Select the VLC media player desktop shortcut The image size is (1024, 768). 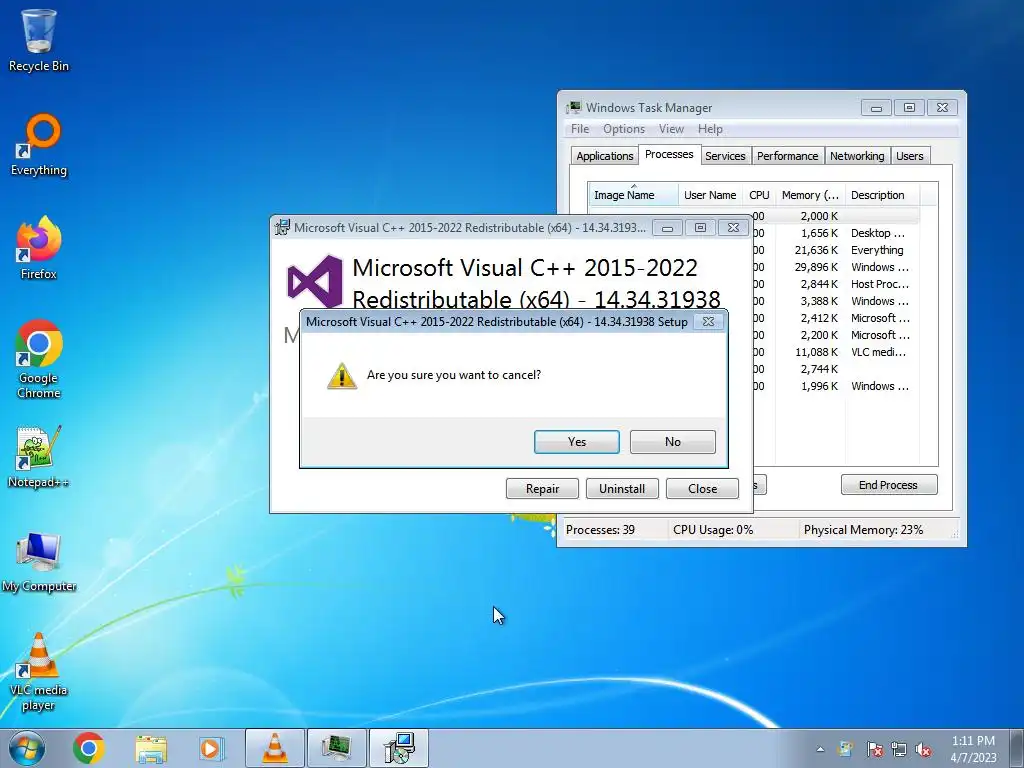pos(39,673)
